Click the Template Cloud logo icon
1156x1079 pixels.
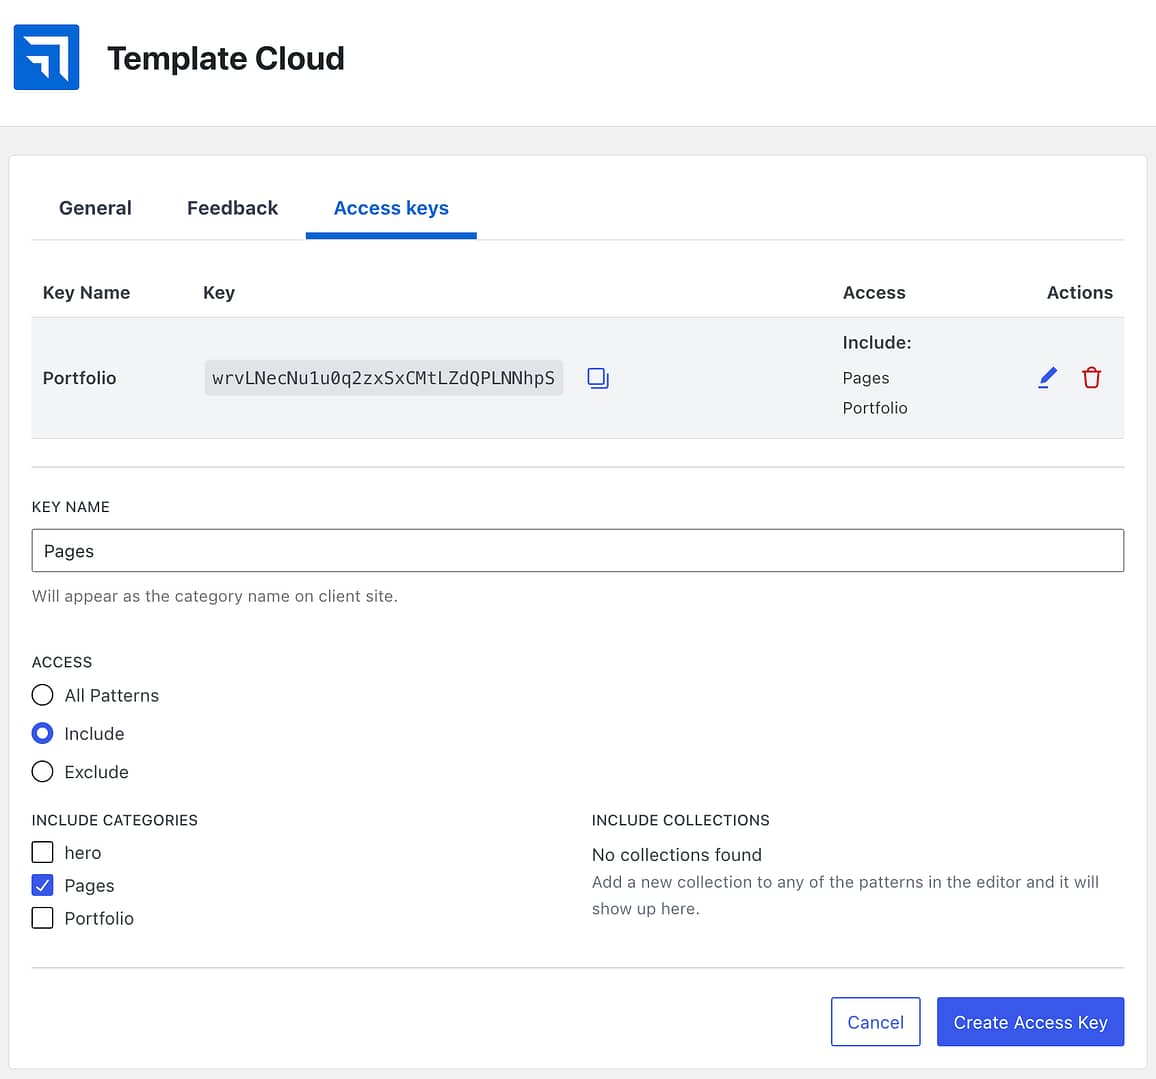click(46, 57)
